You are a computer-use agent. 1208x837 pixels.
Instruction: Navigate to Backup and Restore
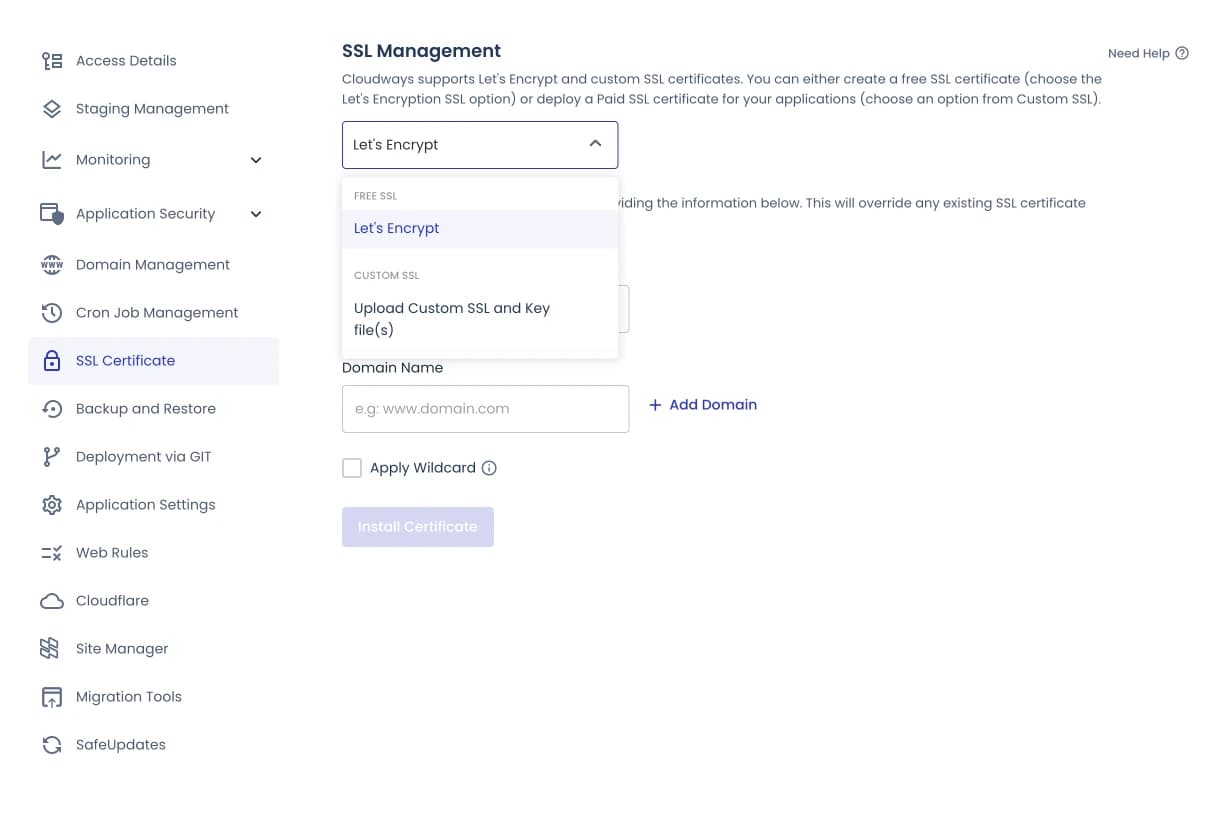[x=153, y=409]
